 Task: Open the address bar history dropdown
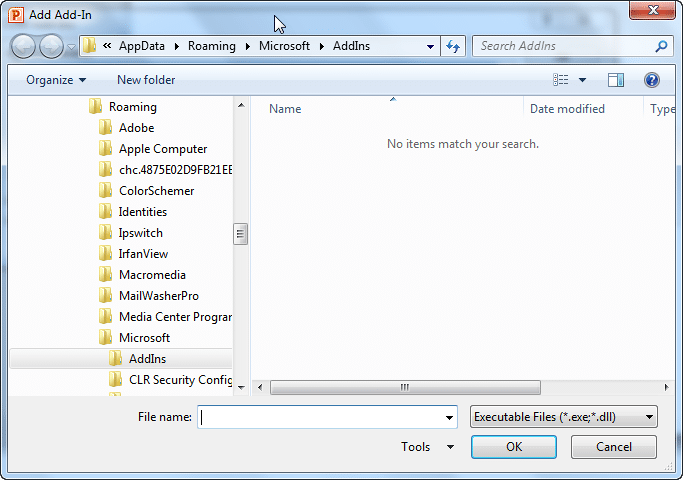[x=430, y=46]
